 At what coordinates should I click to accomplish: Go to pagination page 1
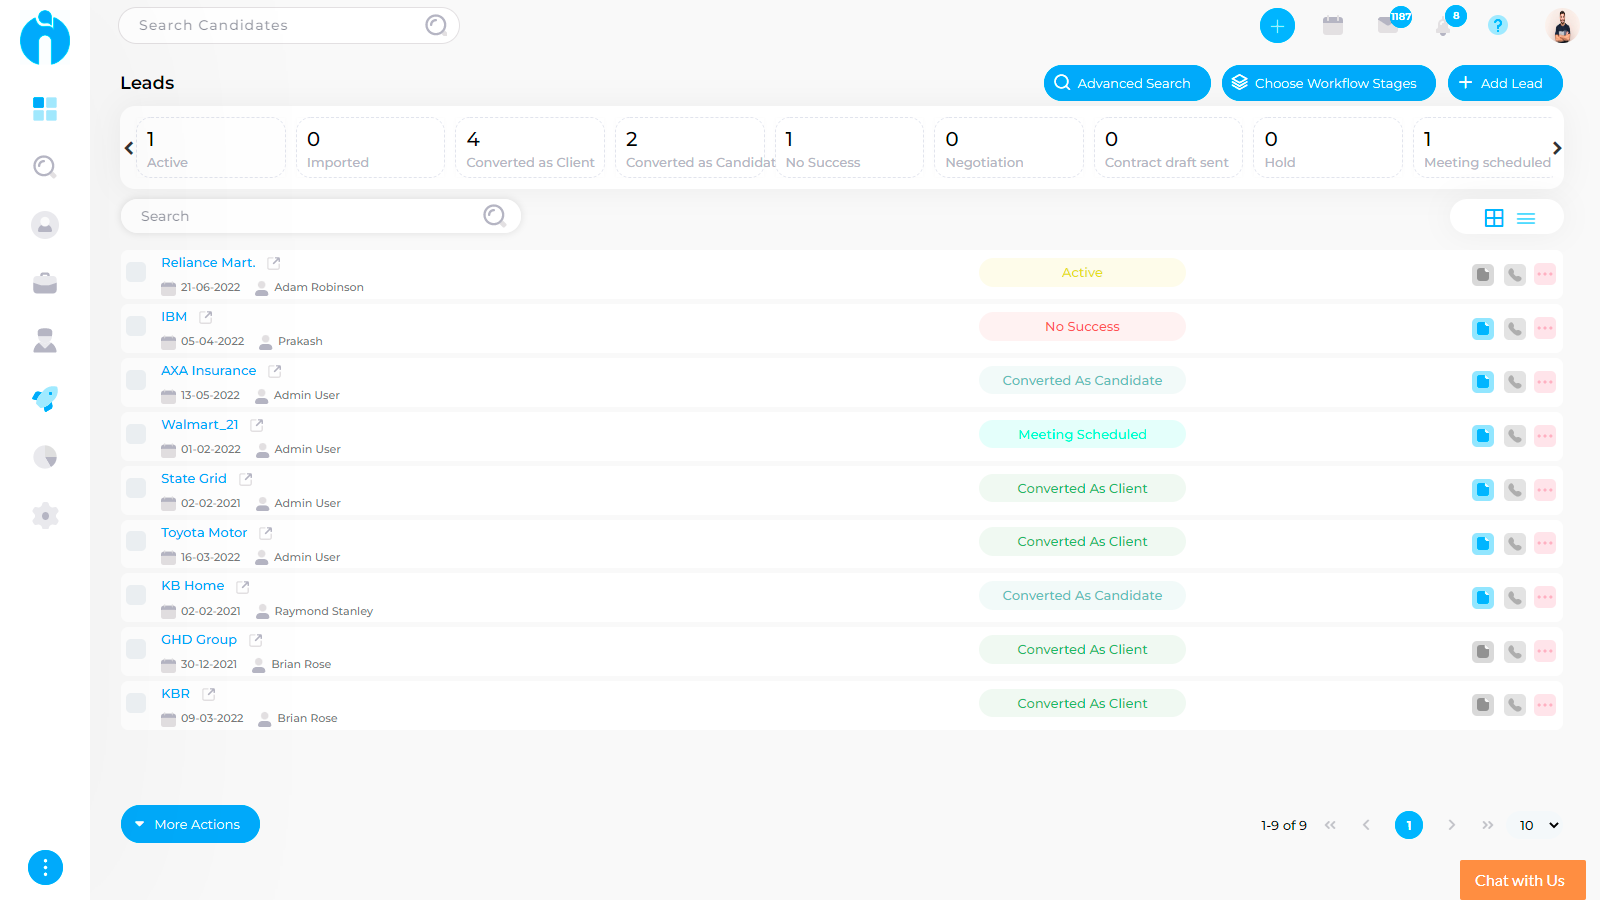[1409, 825]
